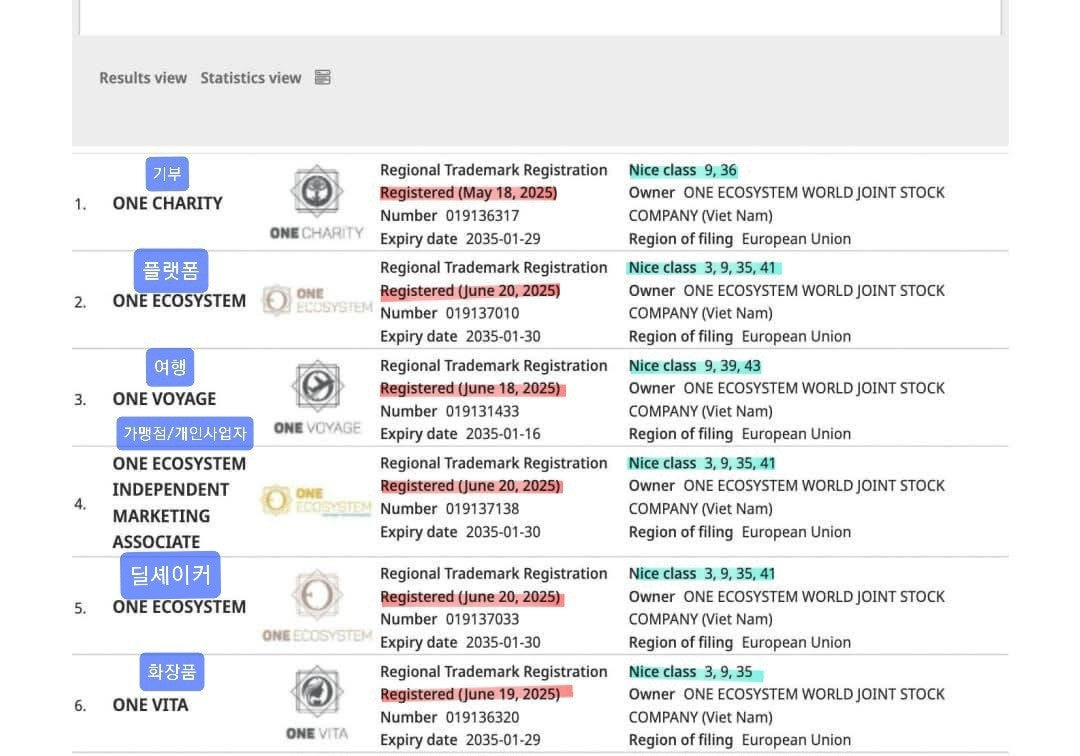Select registration number 019131433

pos(482,411)
